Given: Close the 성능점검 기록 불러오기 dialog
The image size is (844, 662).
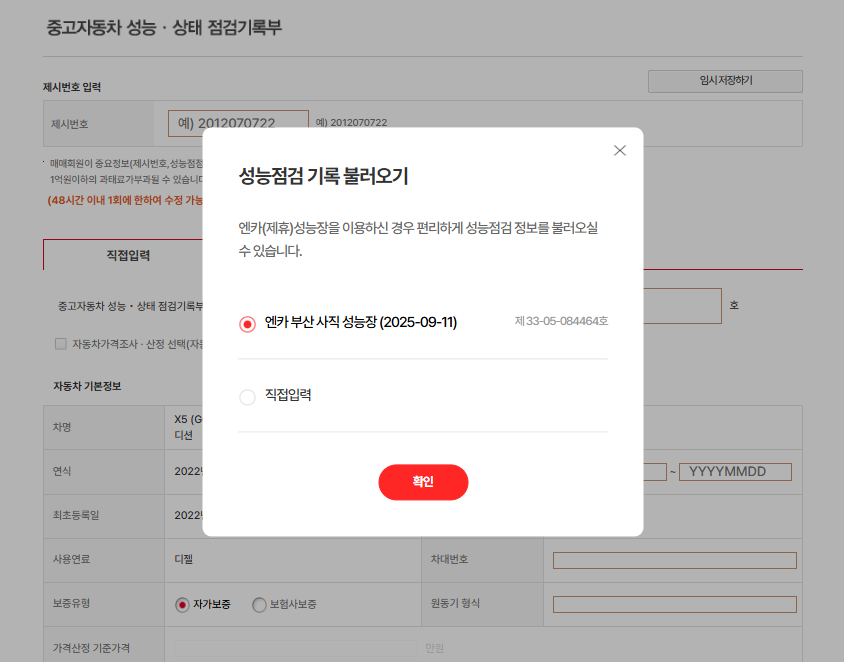Looking at the screenshot, I should point(620,151).
